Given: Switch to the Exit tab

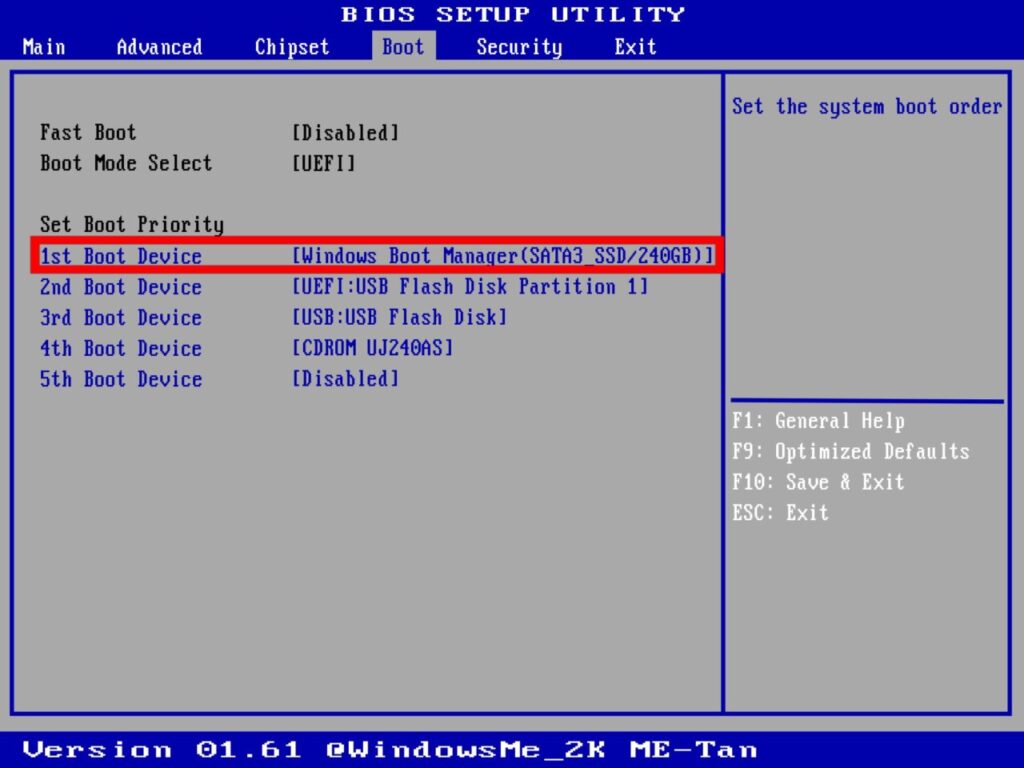Looking at the screenshot, I should (x=635, y=46).
